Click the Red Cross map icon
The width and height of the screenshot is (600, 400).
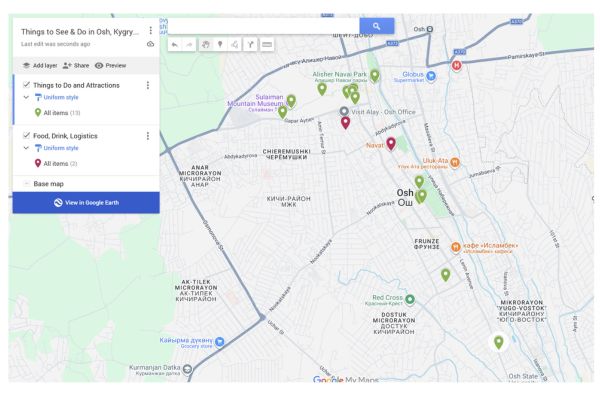pyautogui.click(x=409, y=299)
